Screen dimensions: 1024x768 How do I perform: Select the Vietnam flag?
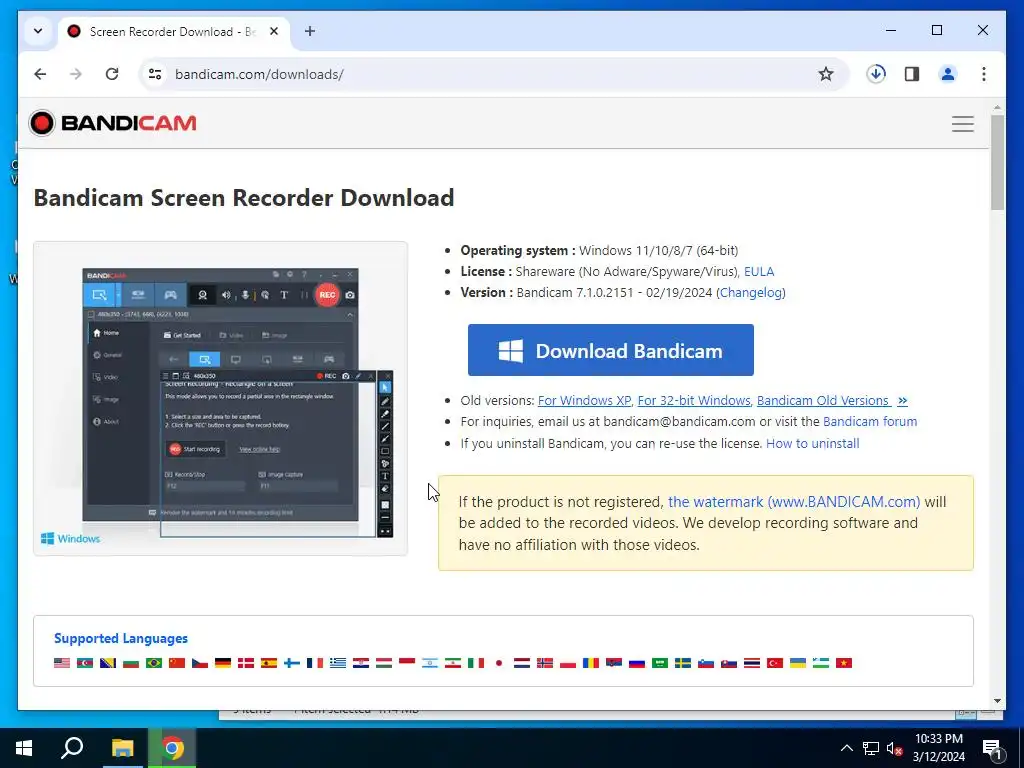click(x=844, y=663)
